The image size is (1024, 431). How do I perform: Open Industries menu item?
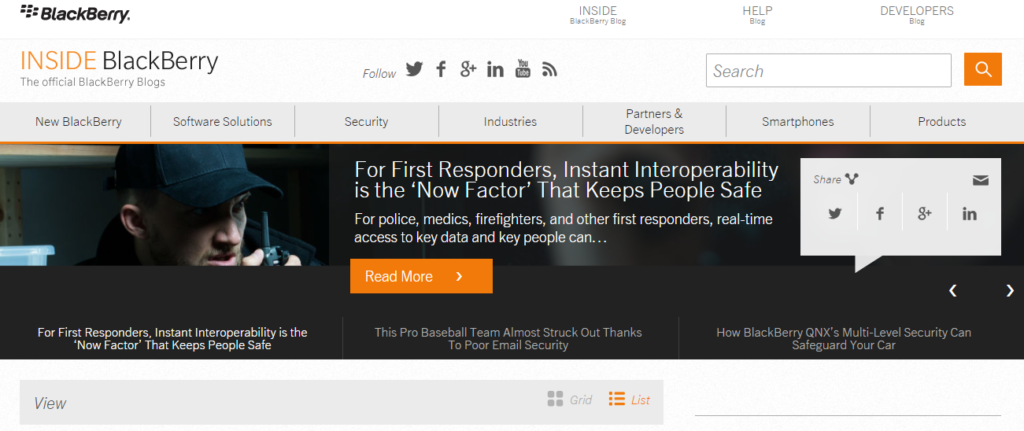(510, 121)
